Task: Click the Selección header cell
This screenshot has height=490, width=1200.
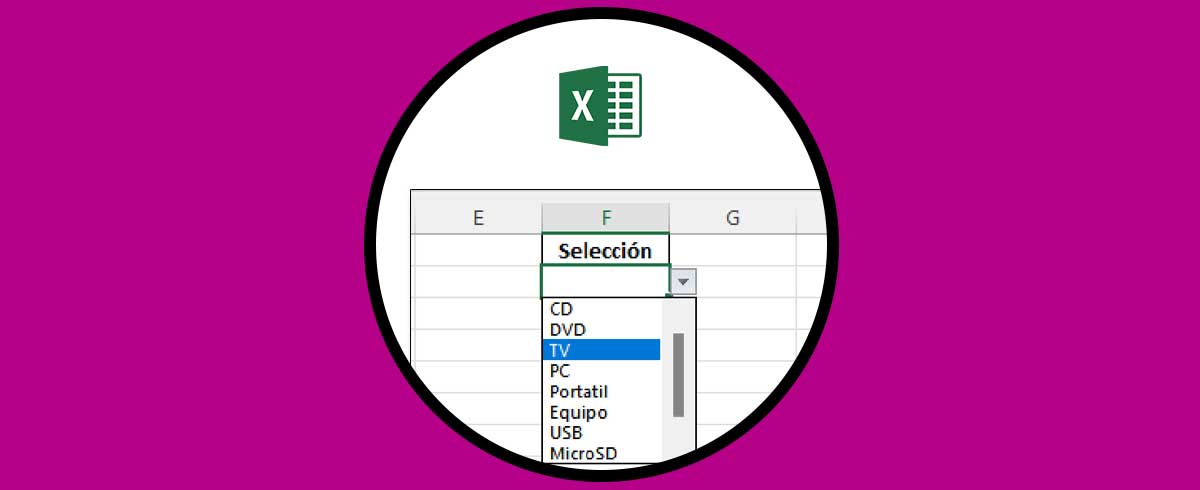Action: (605, 250)
